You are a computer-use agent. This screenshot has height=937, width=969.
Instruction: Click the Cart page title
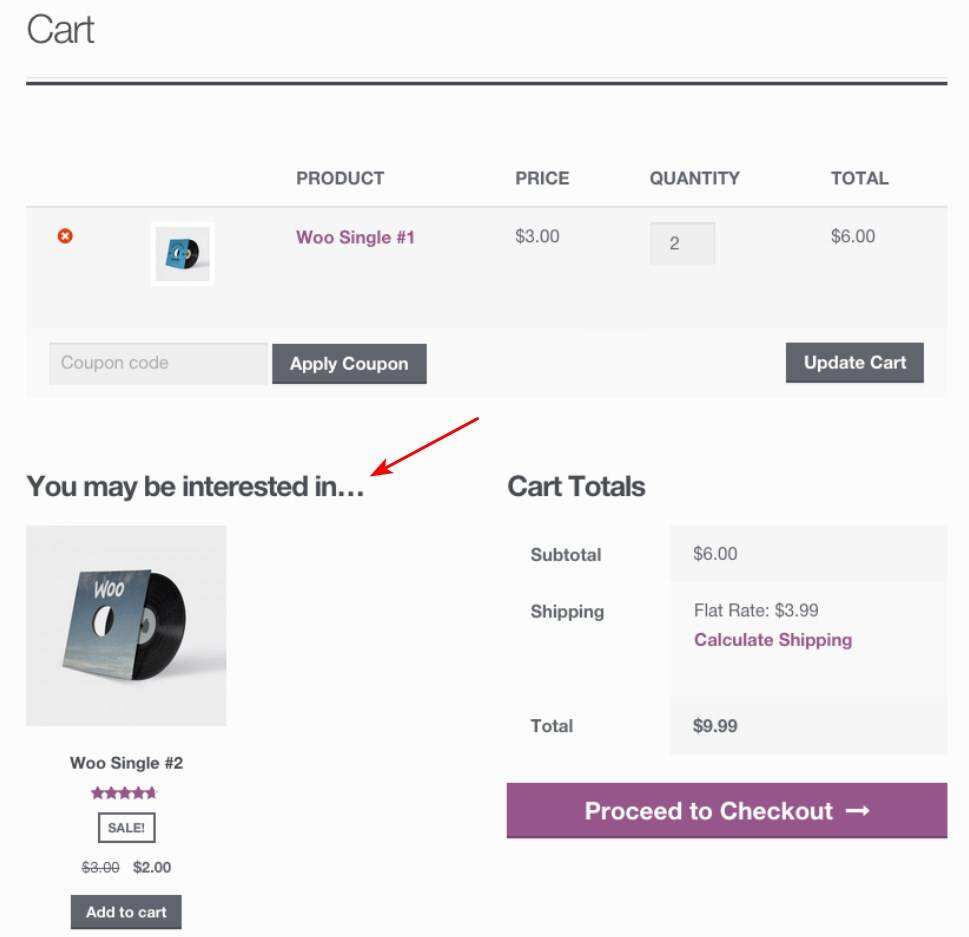click(x=60, y=30)
